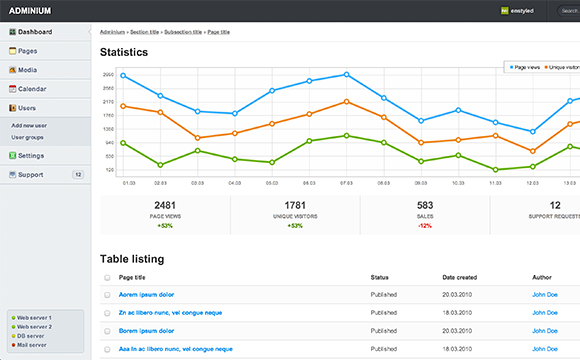Open the 'Zn ac libero nunc' page link
This screenshot has width=580, height=360.
[170, 313]
